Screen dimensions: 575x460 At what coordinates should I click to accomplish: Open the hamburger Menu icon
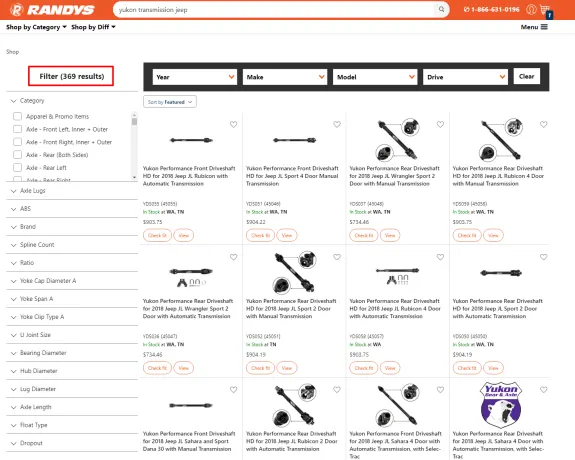544,27
